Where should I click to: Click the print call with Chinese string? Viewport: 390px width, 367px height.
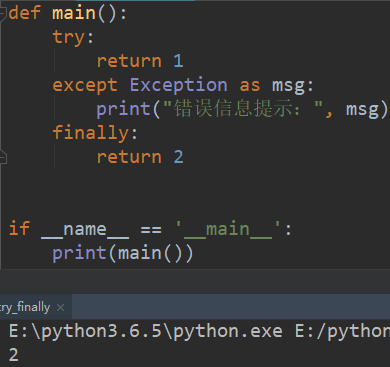coord(242,109)
